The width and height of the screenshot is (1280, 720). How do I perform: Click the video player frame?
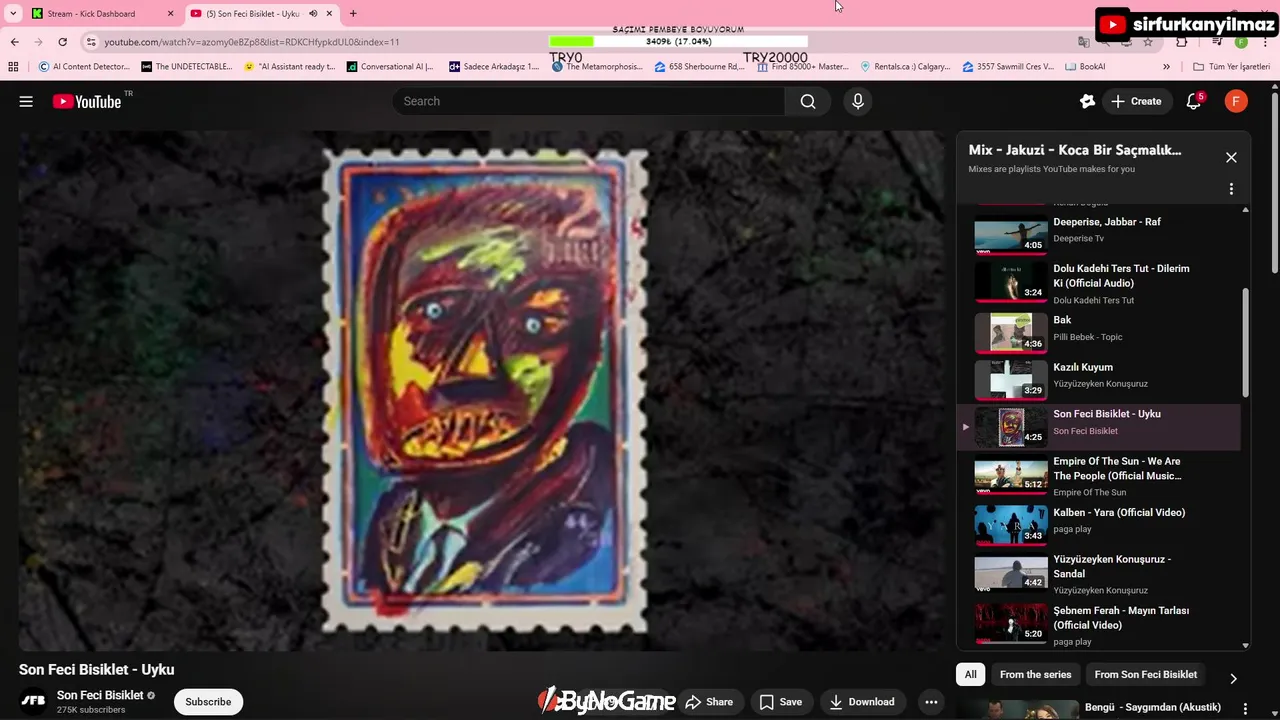480,391
